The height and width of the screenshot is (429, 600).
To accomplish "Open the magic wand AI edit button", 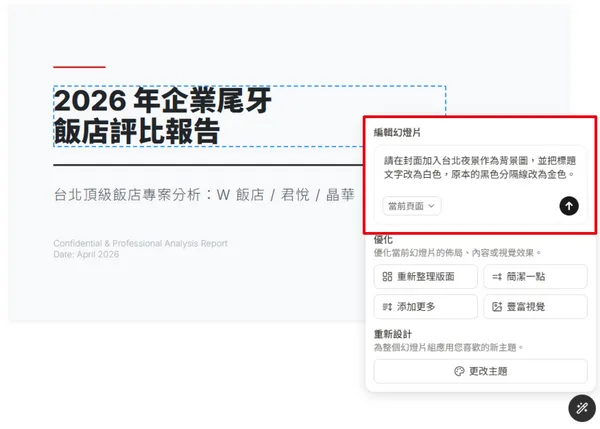I will point(582,408).
